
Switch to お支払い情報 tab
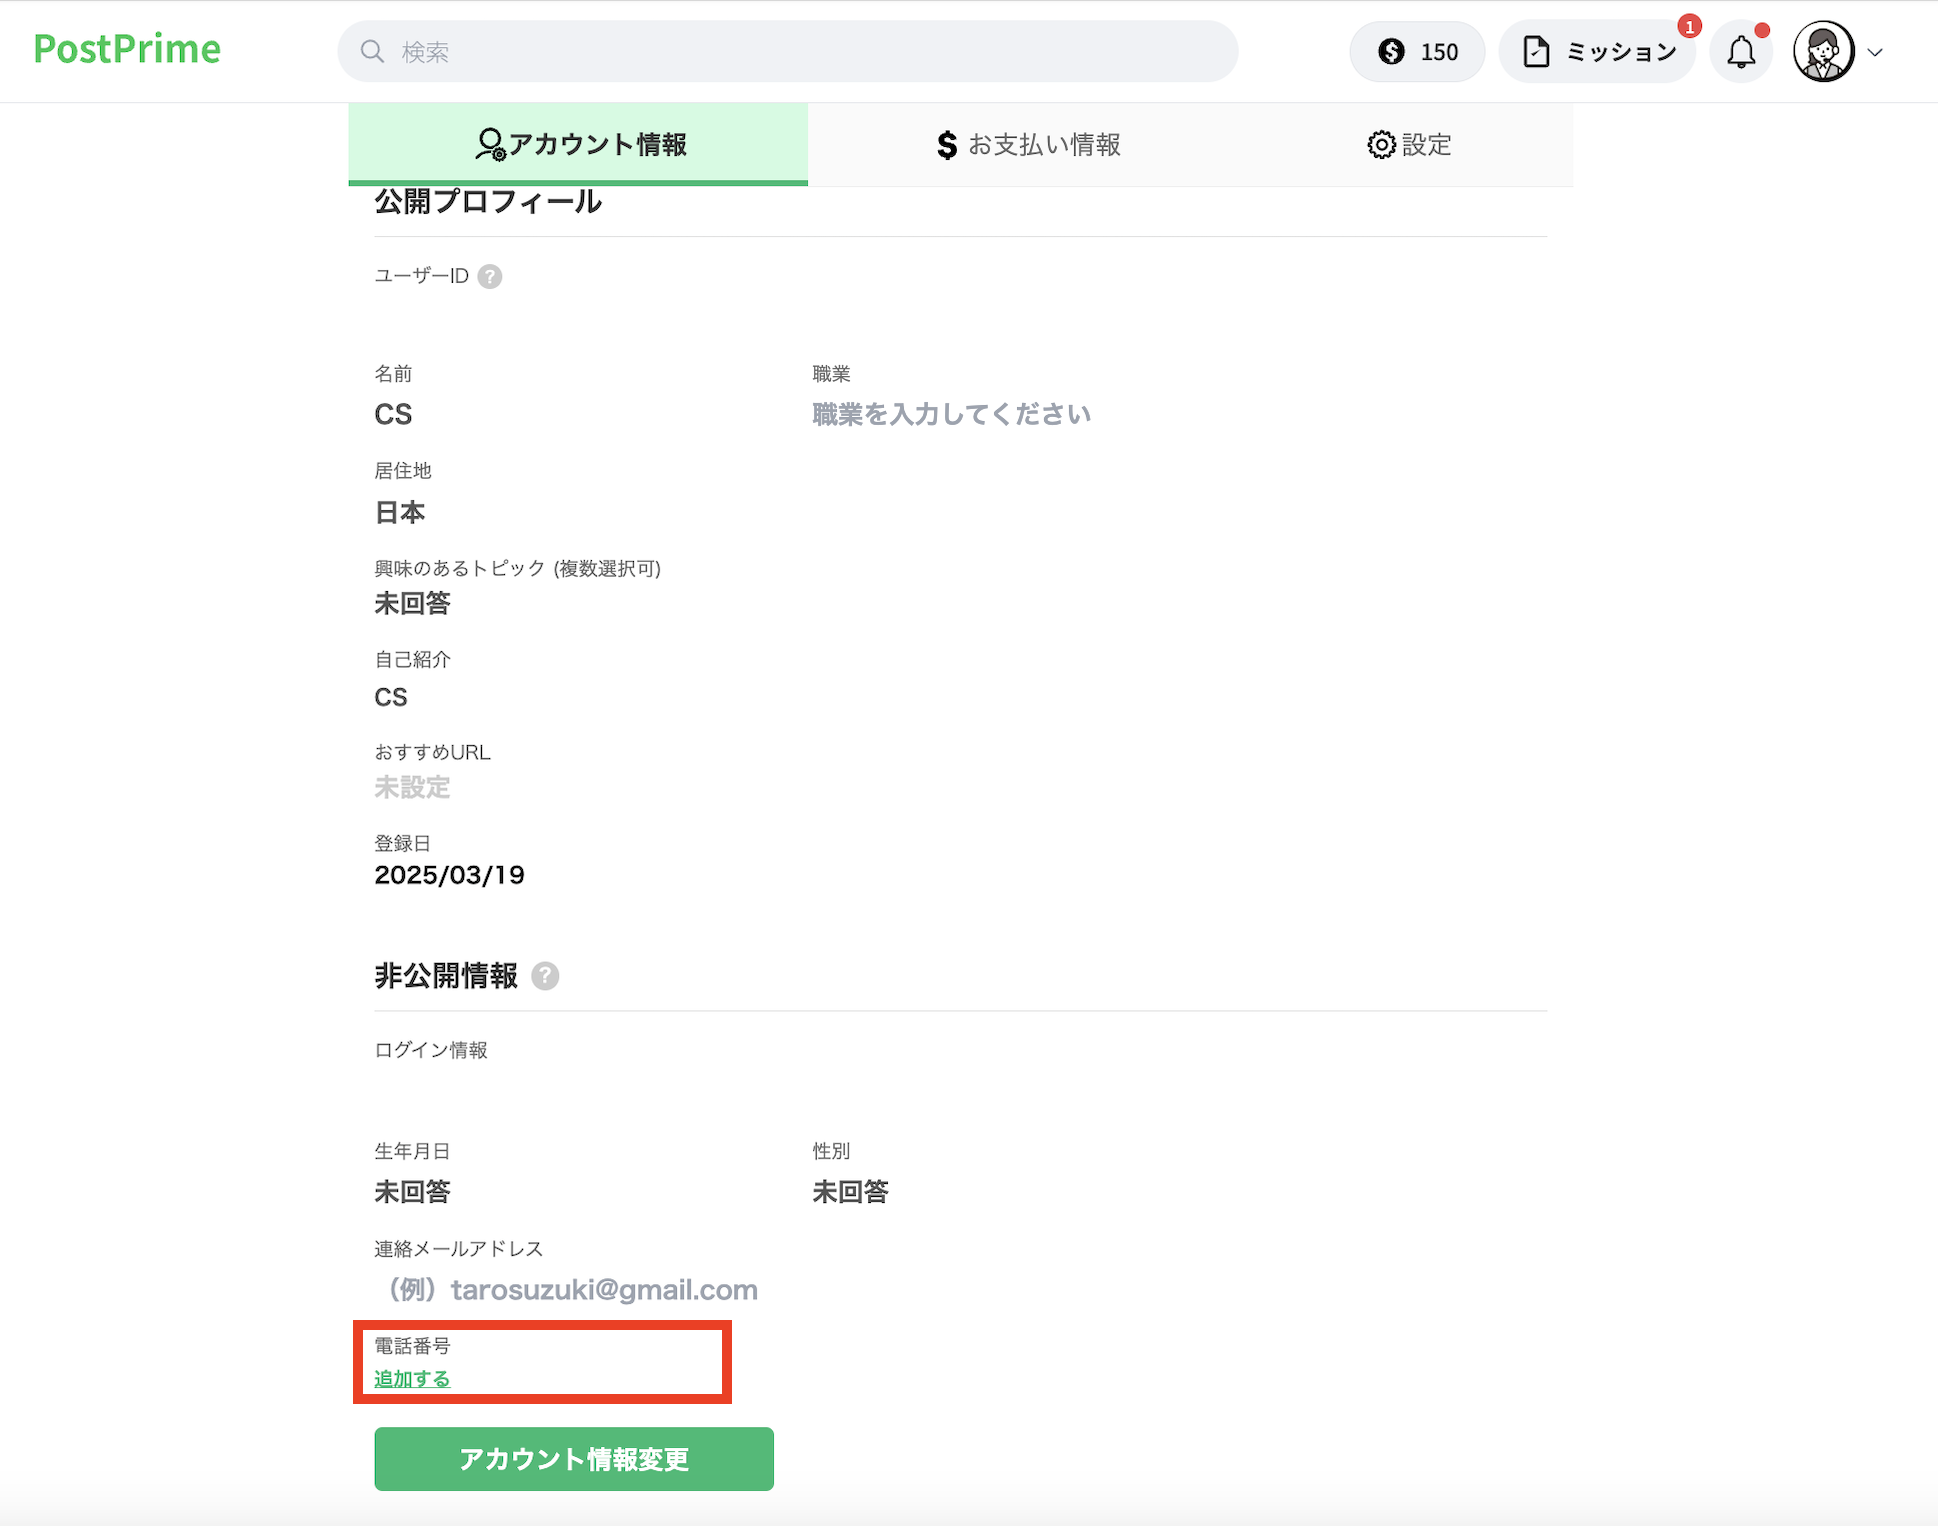(x=1029, y=144)
